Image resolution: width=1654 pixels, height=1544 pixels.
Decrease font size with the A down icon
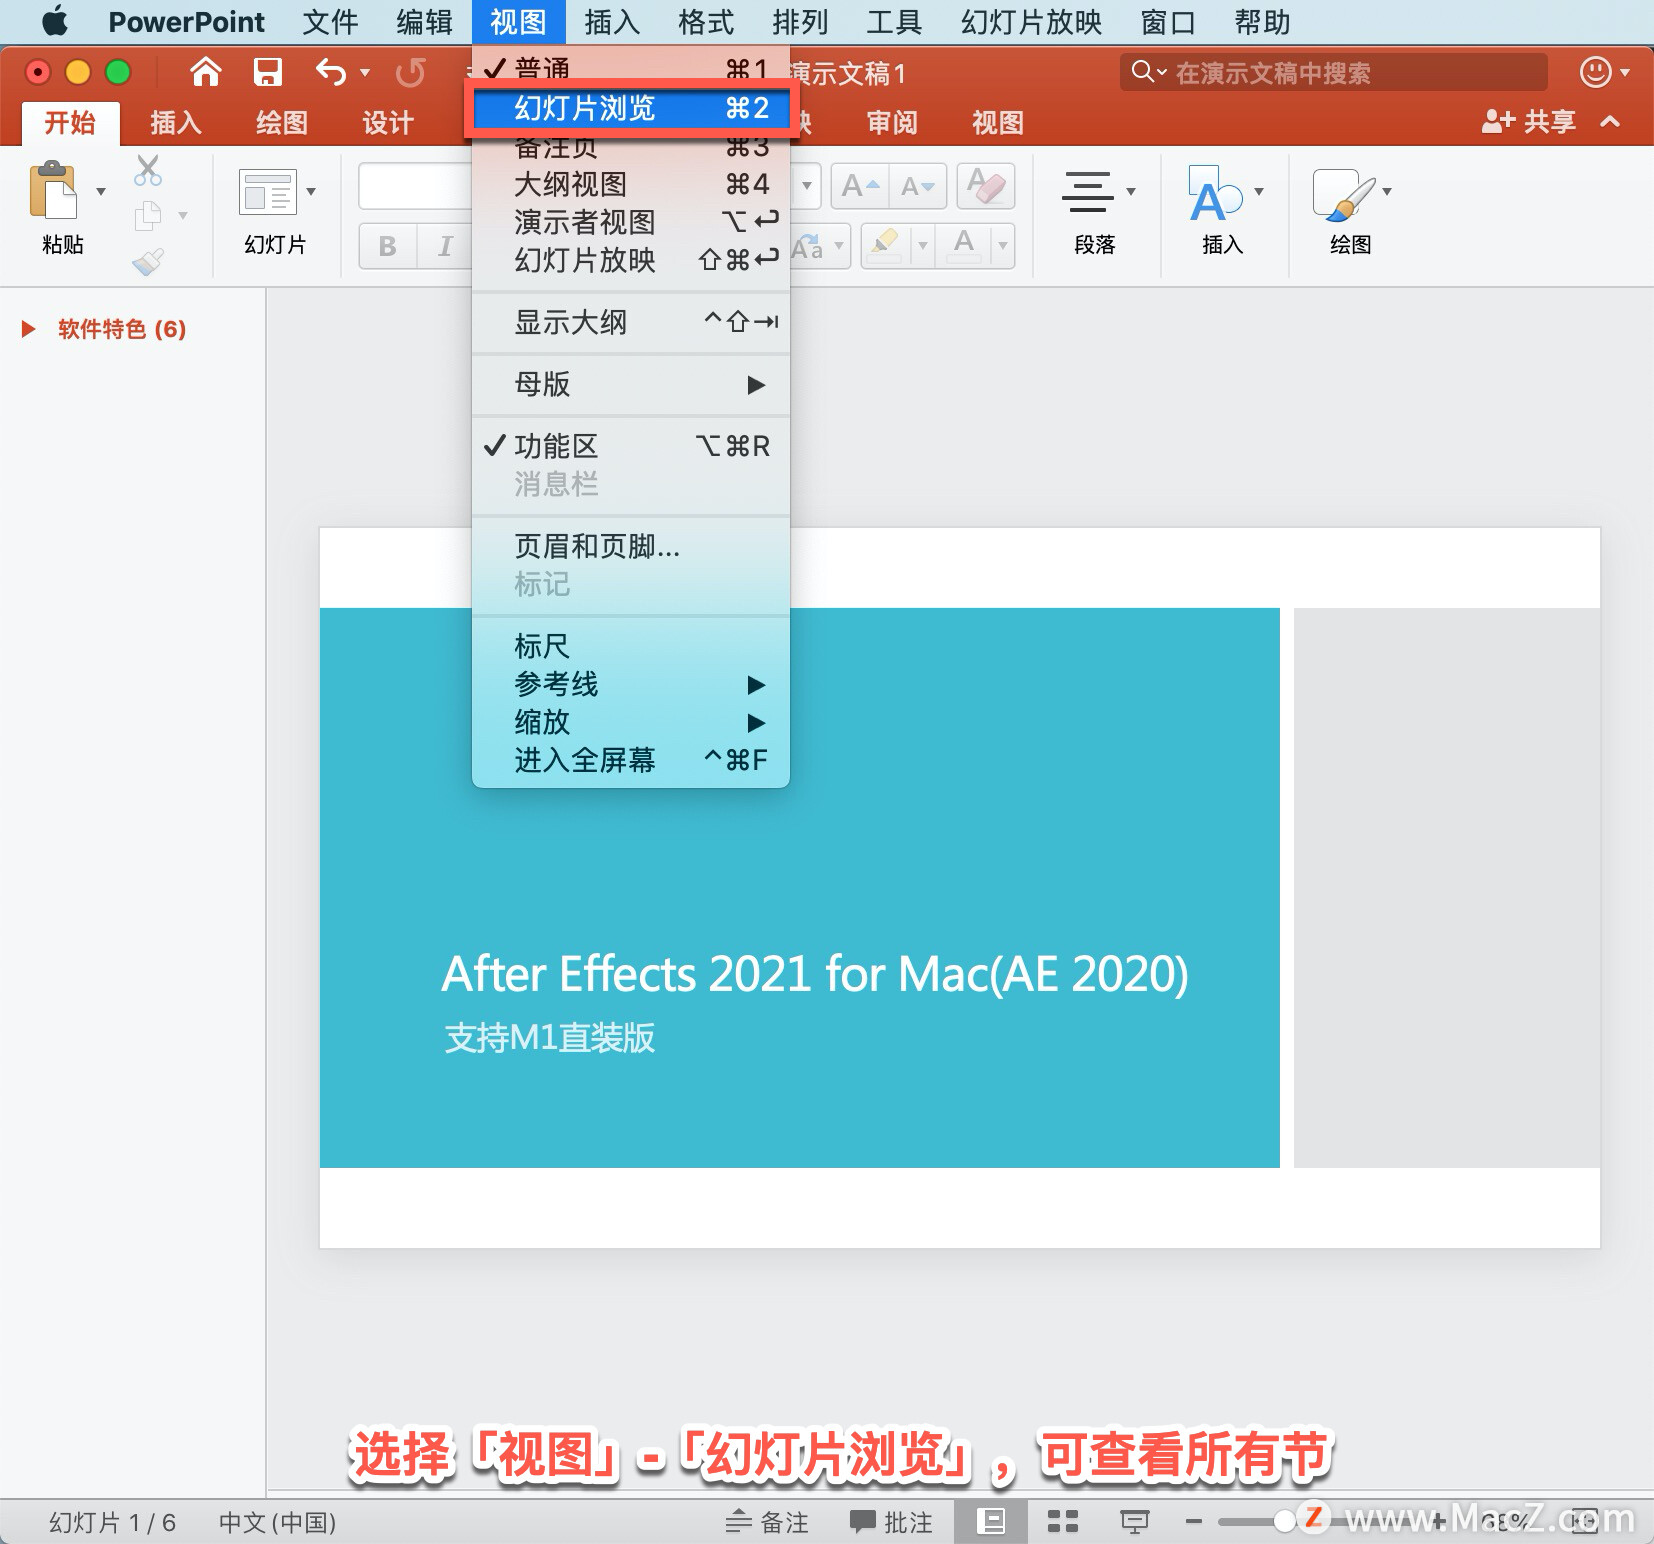pyautogui.click(x=918, y=186)
